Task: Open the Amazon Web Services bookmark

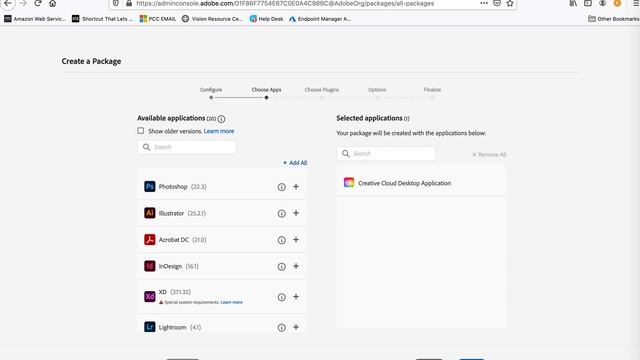Action: click(35, 19)
